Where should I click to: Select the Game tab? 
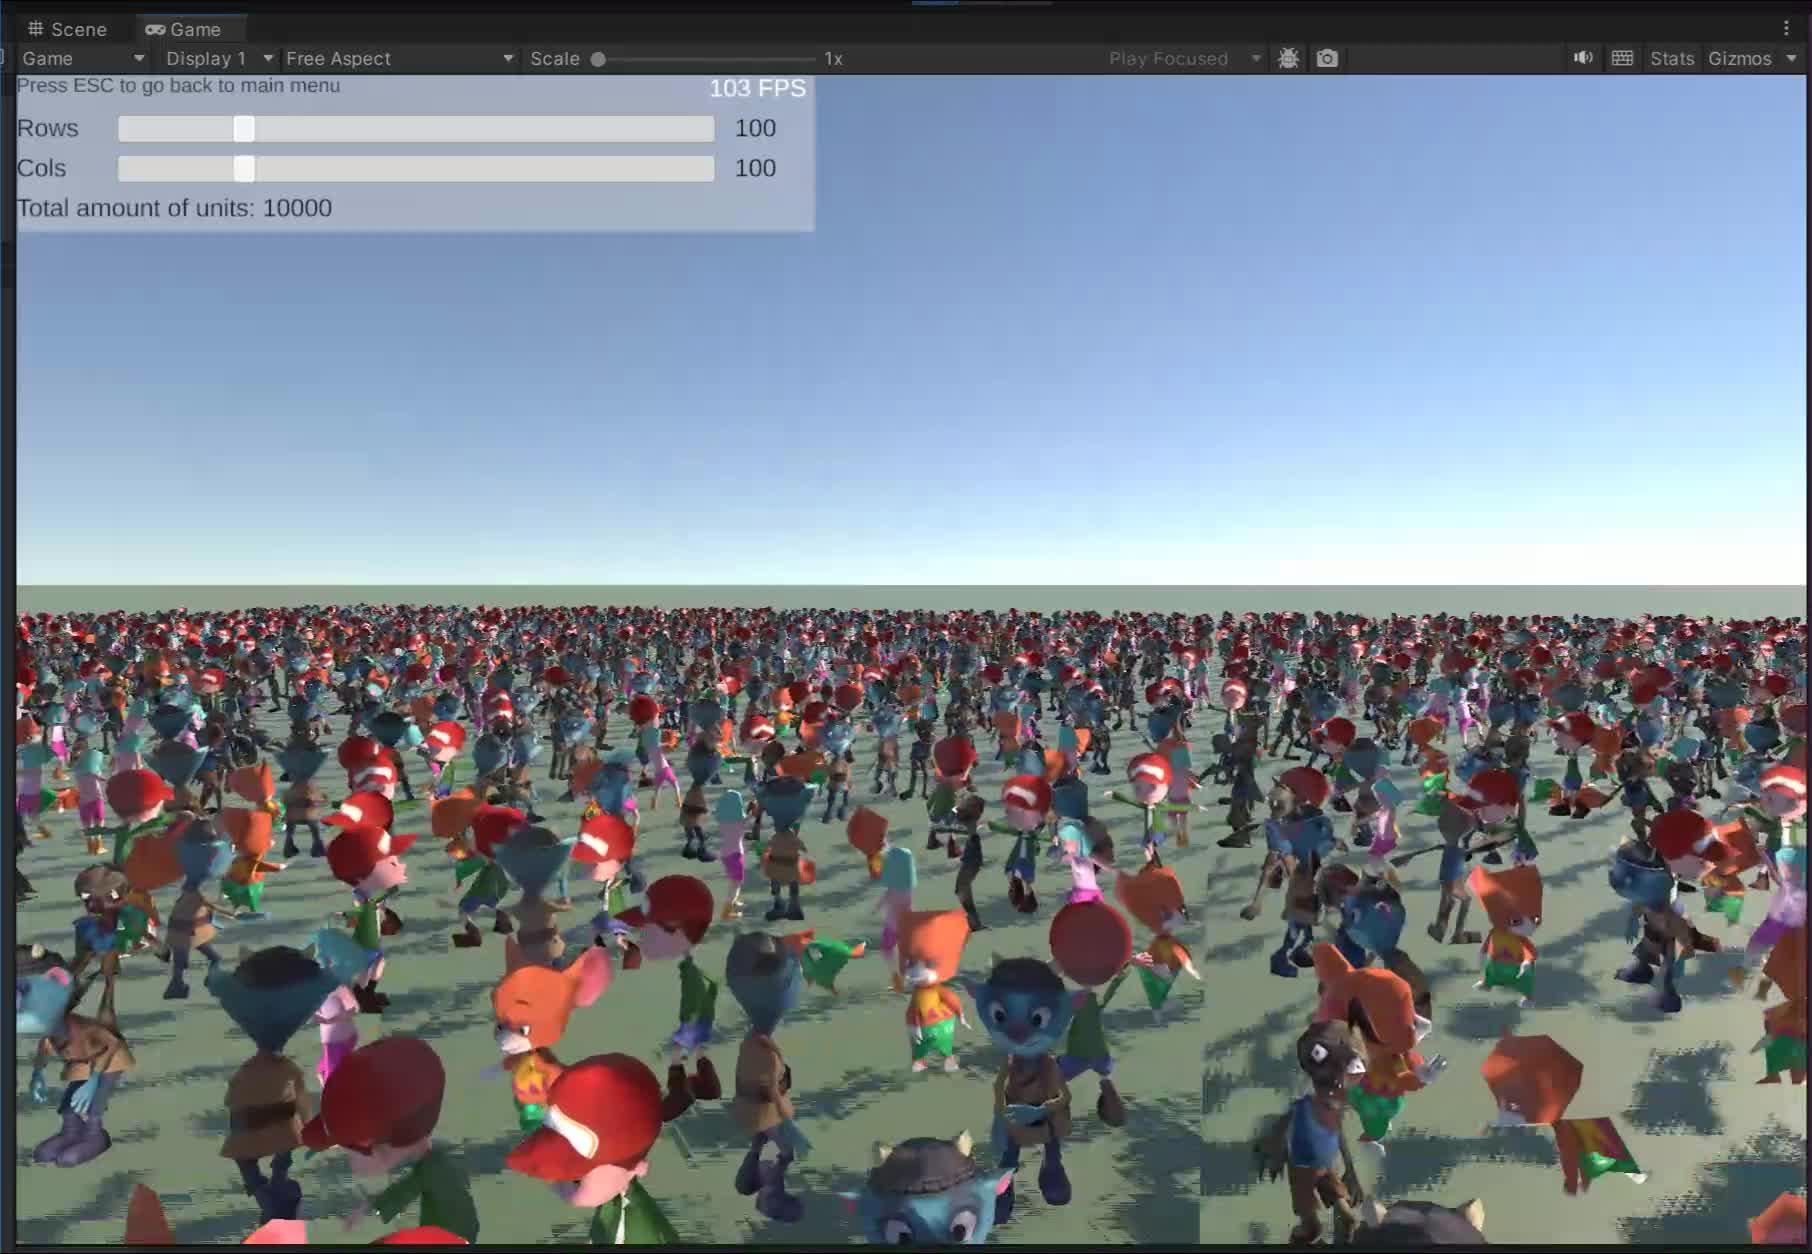192,29
